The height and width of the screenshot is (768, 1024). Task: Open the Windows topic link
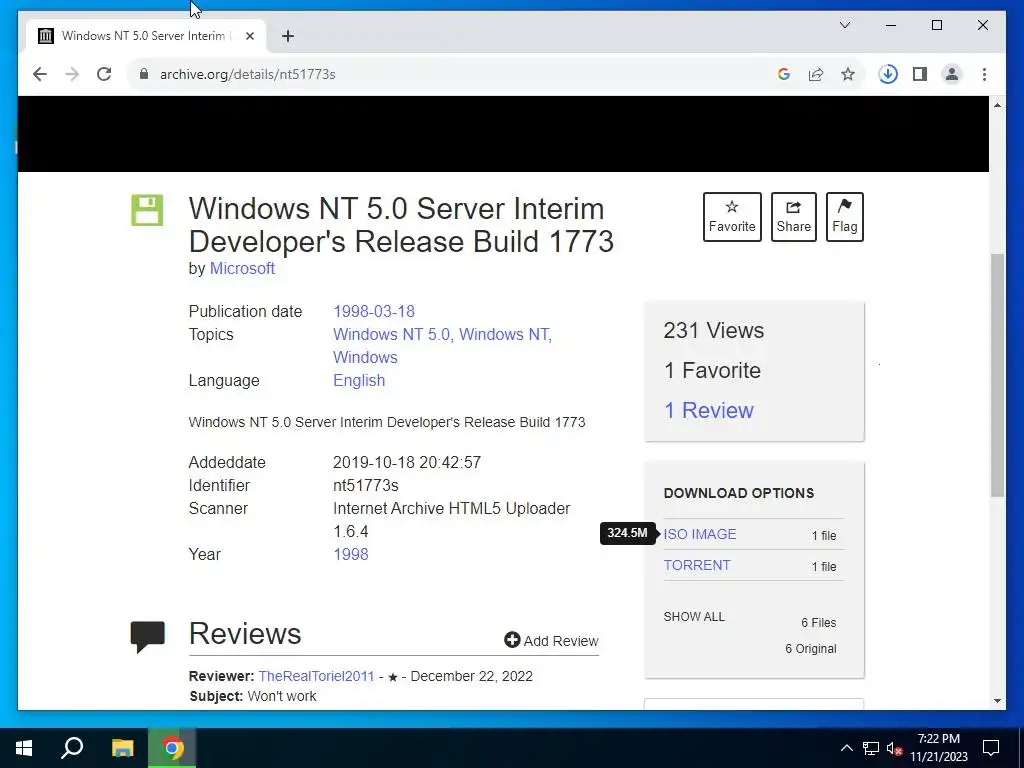[x=365, y=357]
